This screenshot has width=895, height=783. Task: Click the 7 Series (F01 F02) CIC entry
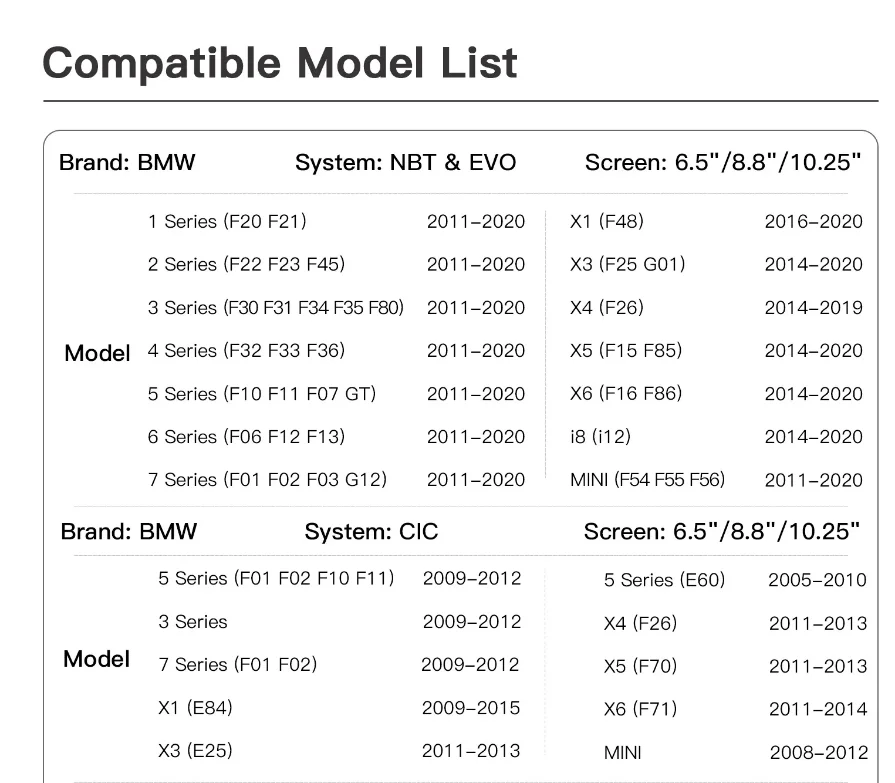click(237, 664)
